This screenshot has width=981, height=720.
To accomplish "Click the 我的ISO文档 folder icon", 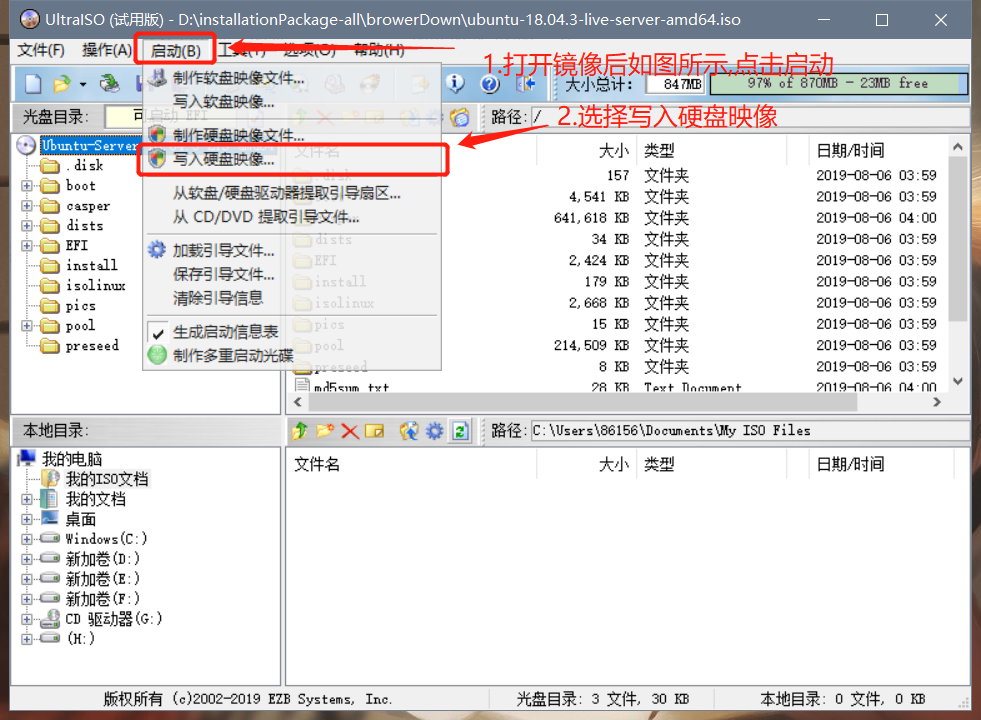I will (x=50, y=479).
